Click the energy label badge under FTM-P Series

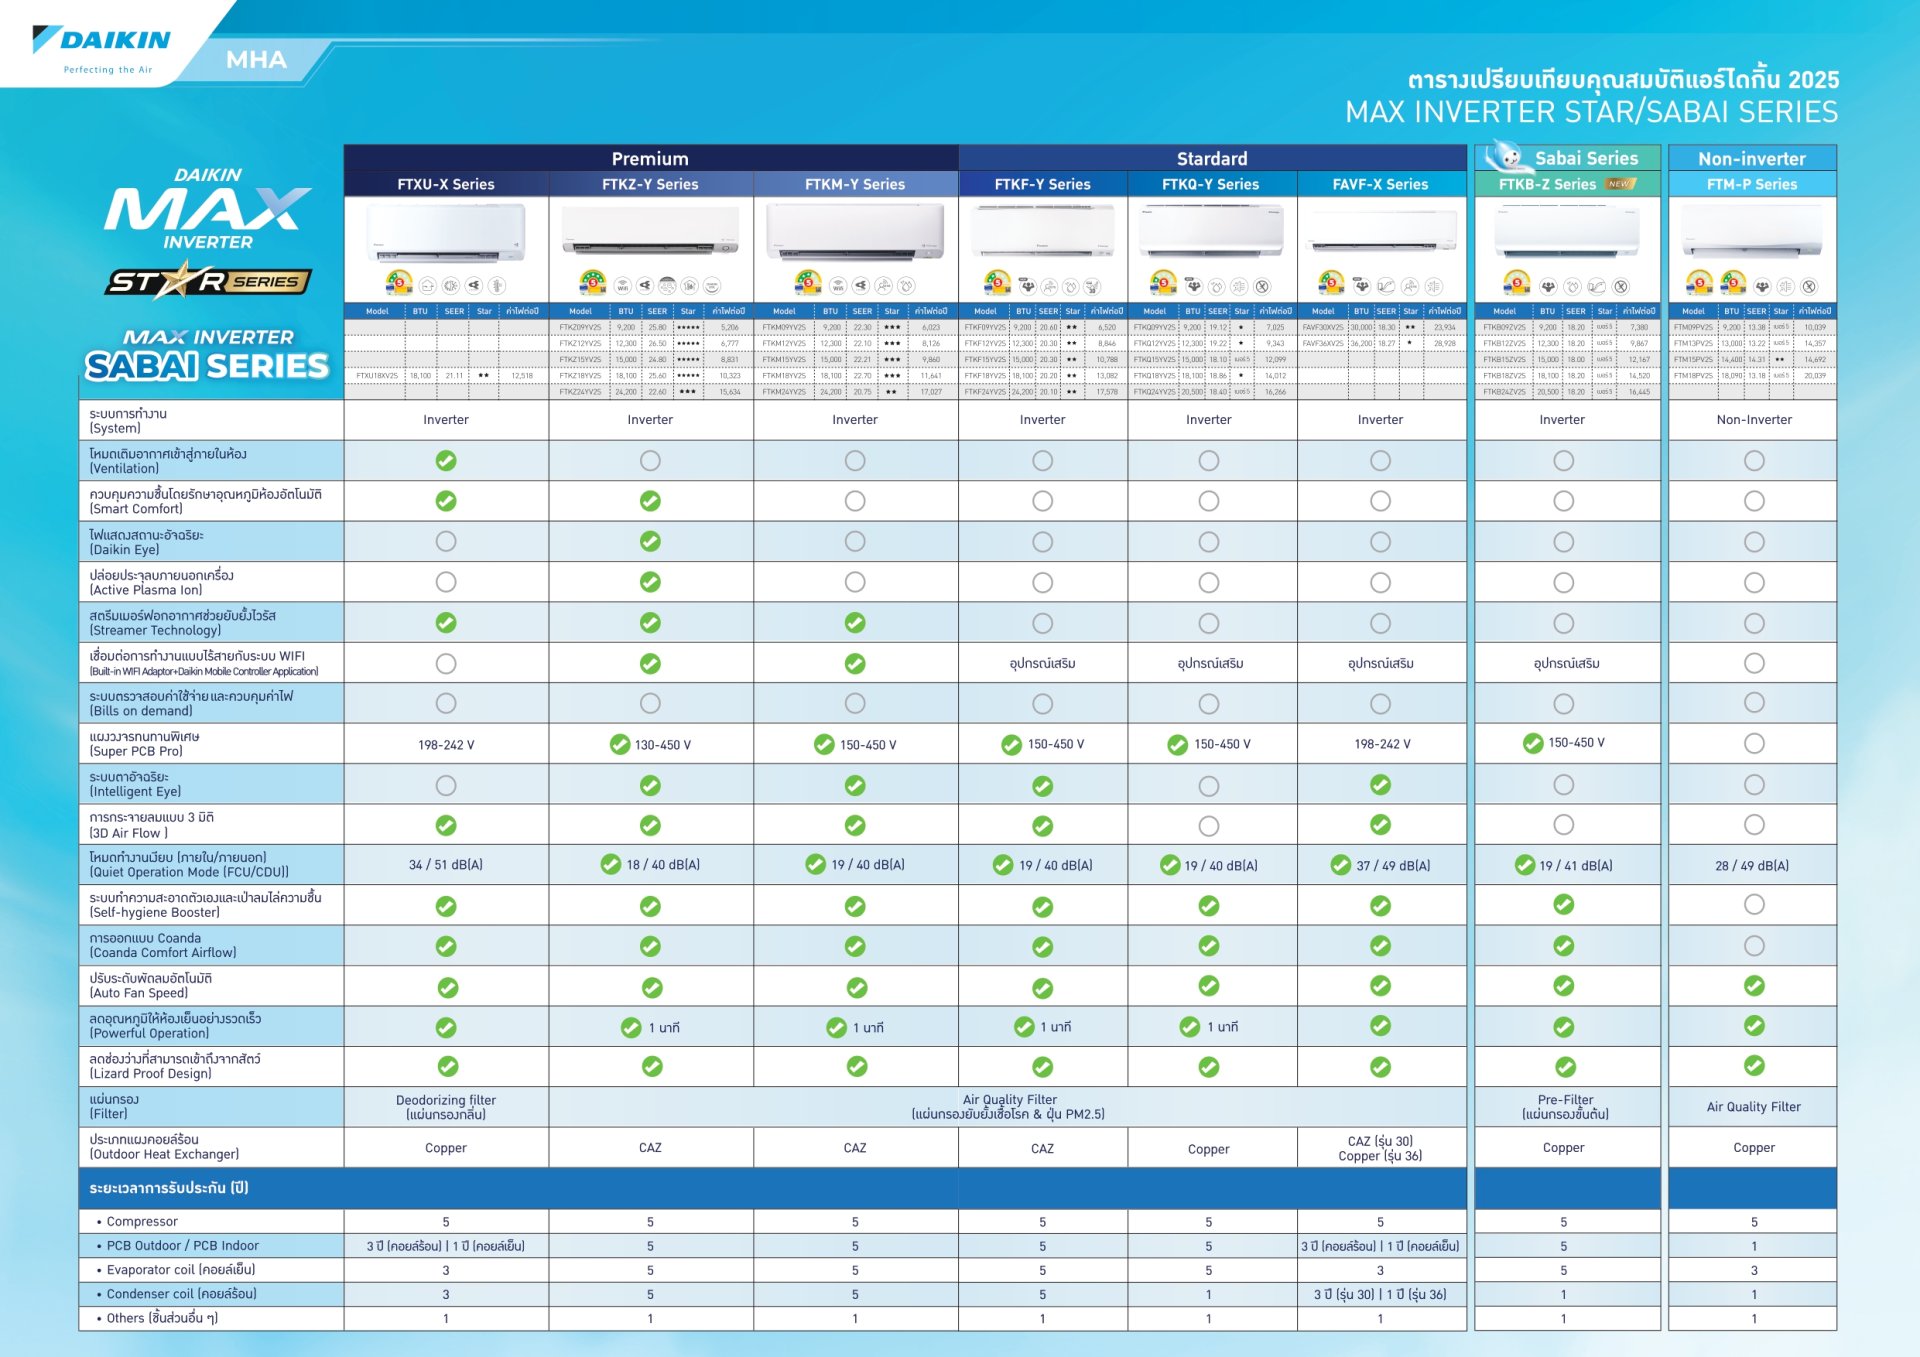1699,284
